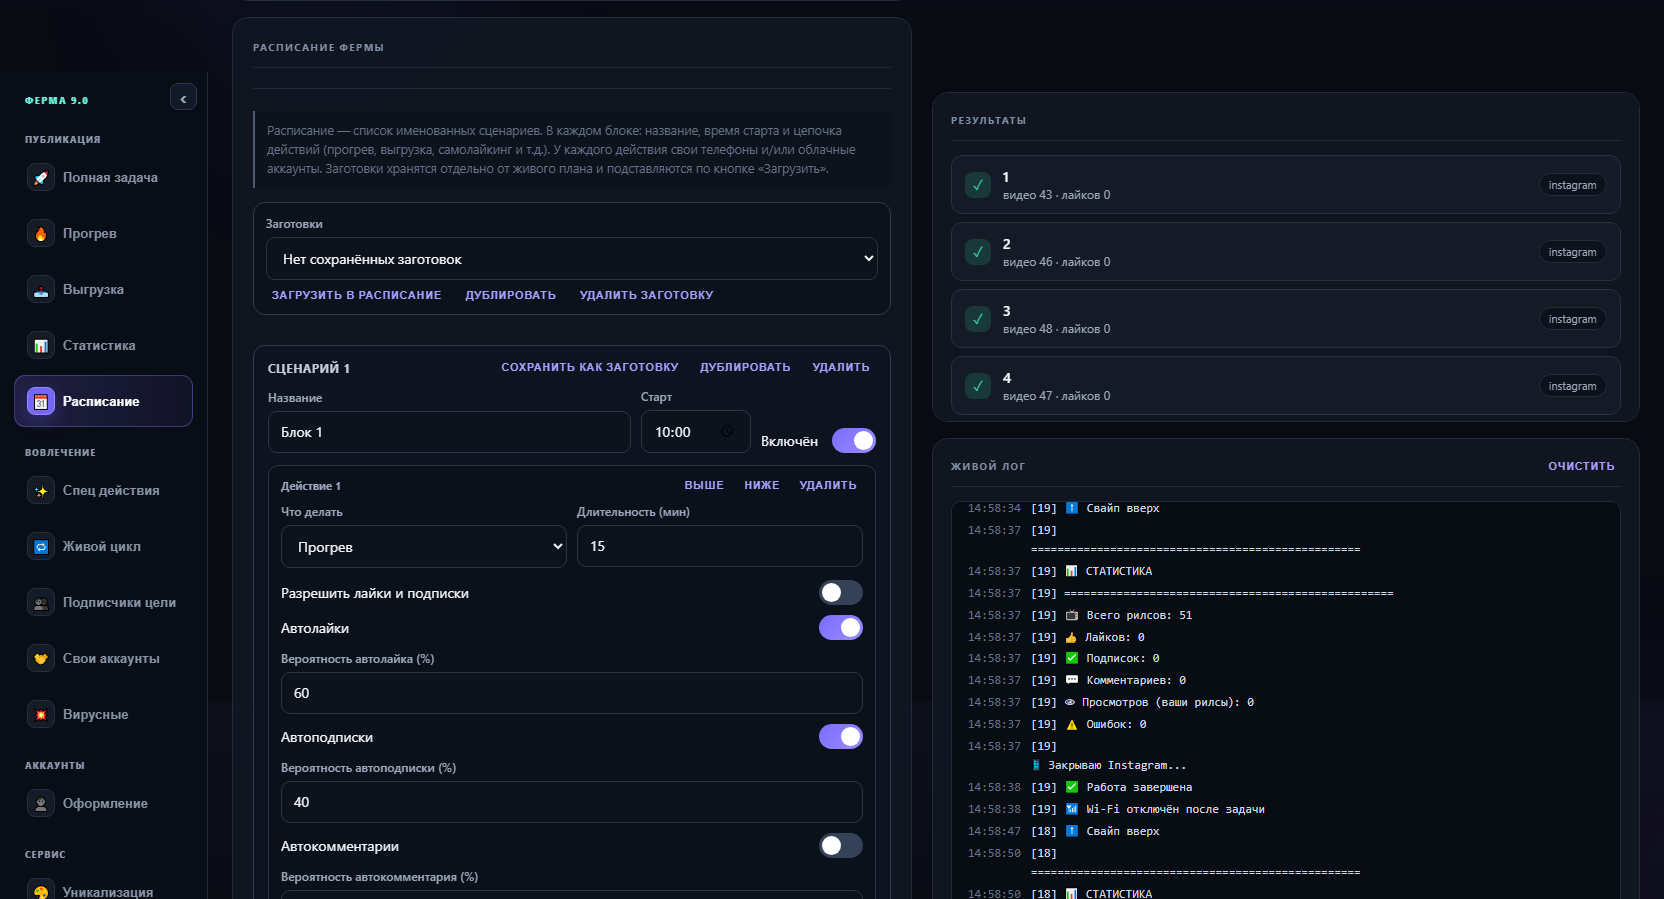Enable Разрешить лайки и подписки switch
1664x899 pixels.
tap(841, 593)
